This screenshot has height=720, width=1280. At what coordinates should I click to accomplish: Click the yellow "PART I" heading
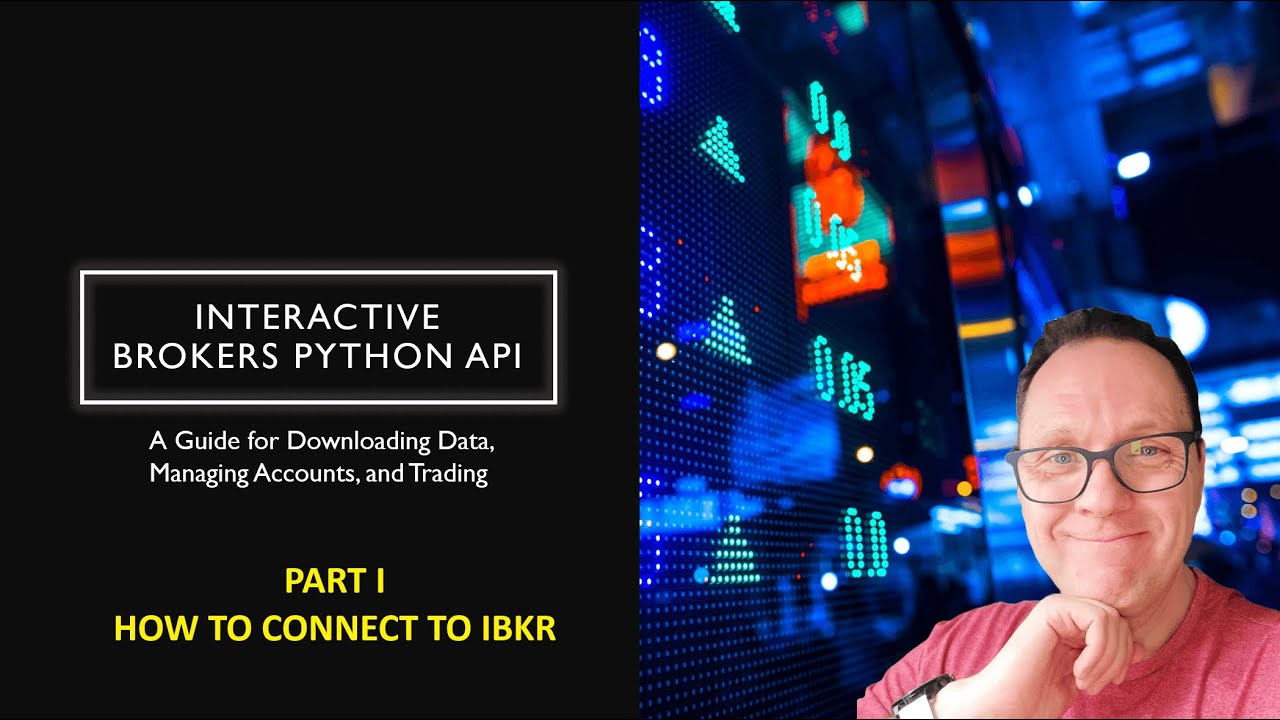click(x=335, y=581)
